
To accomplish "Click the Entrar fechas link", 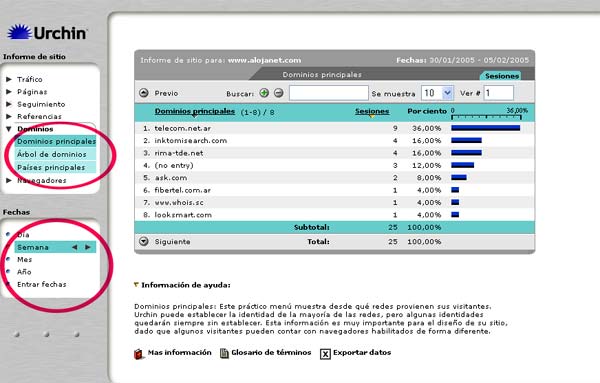I will tap(42, 284).
